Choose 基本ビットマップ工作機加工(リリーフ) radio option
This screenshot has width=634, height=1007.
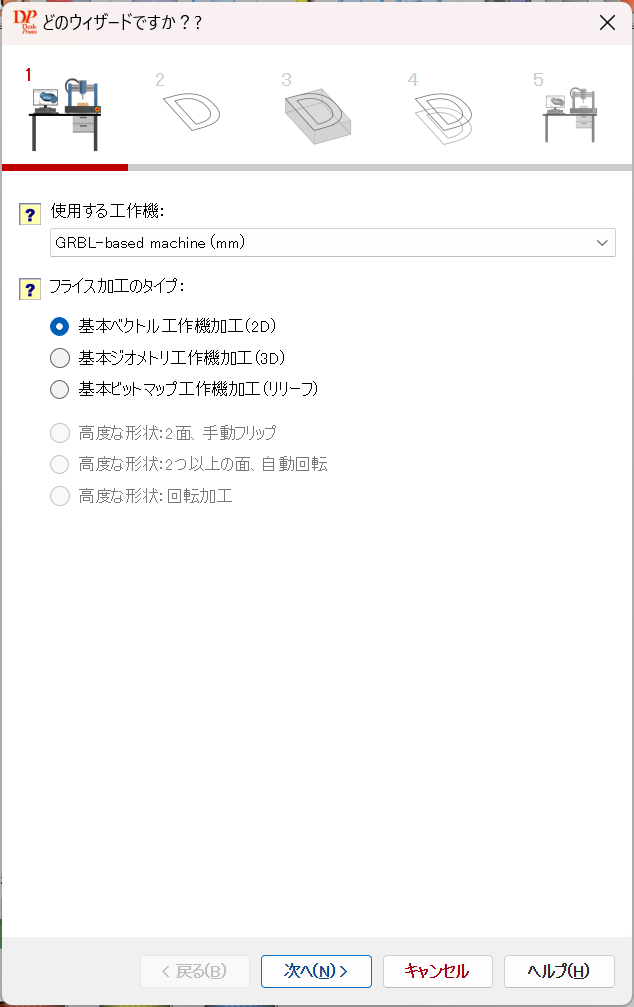tap(60, 389)
